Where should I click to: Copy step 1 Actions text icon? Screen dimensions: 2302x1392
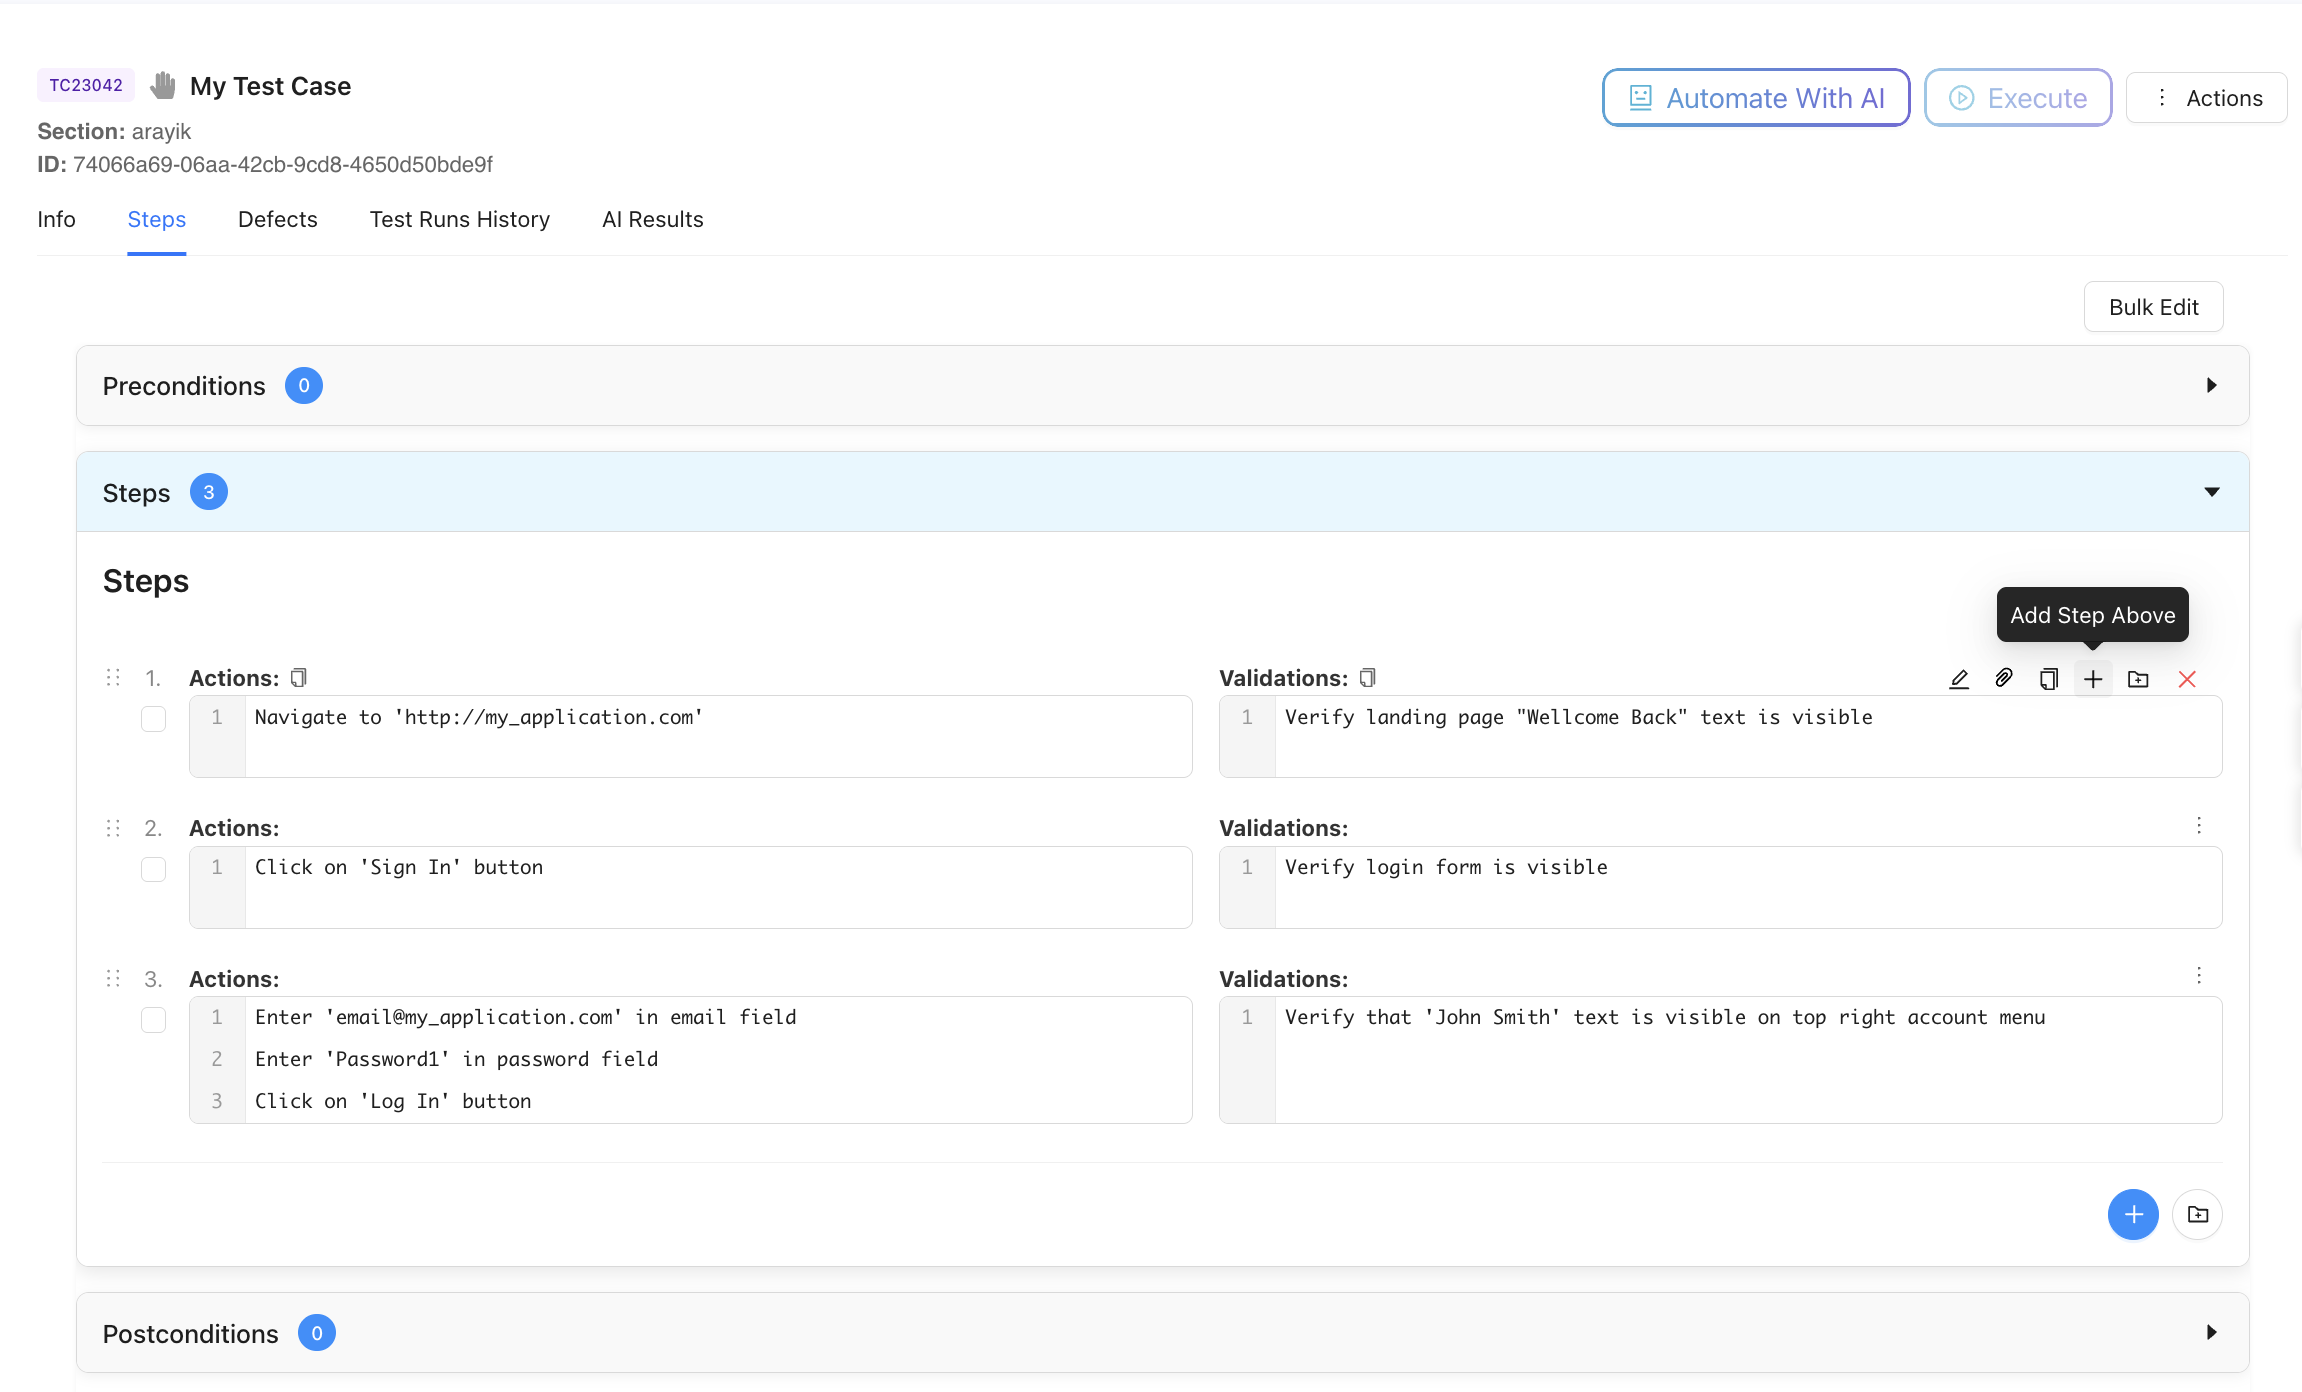[x=298, y=678]
